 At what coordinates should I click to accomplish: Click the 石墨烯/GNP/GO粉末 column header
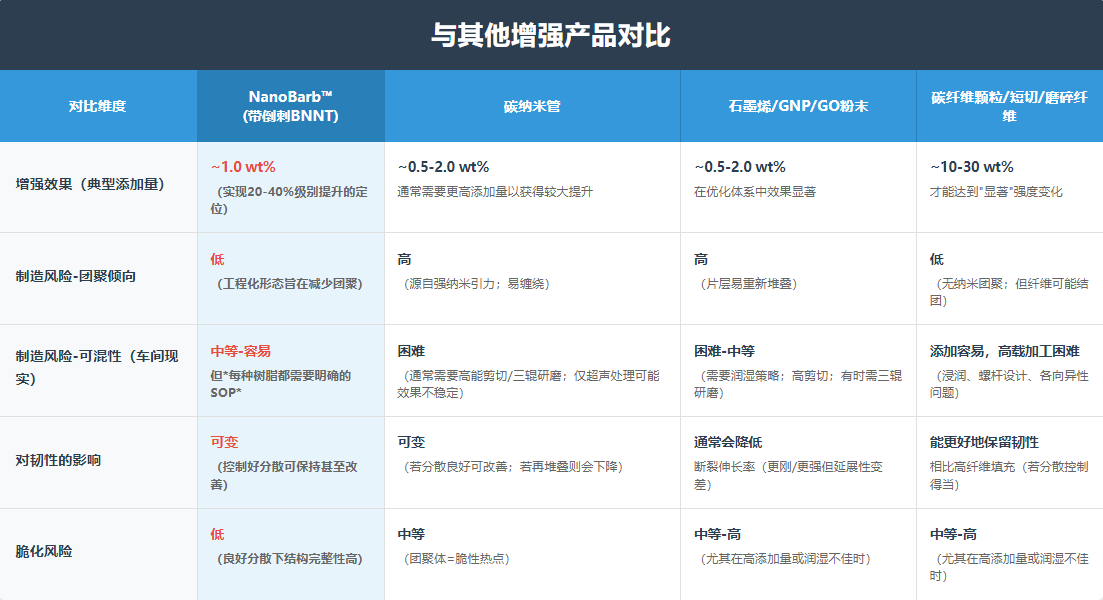pos(797,104)
